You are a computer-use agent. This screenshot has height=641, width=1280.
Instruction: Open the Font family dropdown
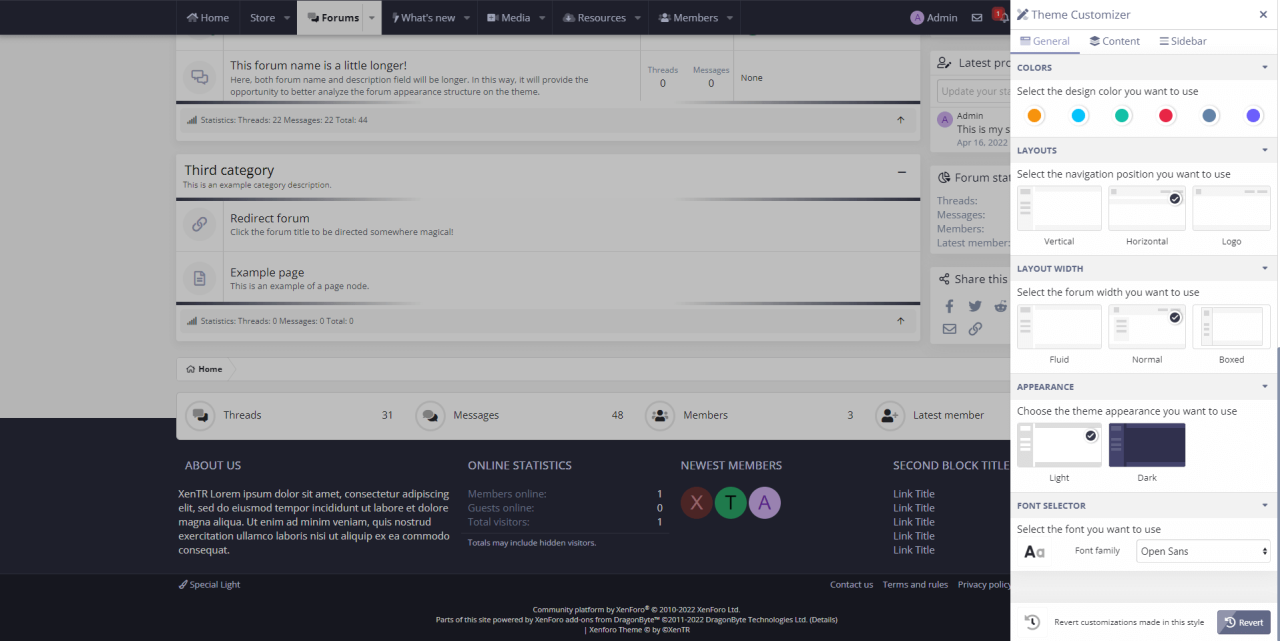1204,551
